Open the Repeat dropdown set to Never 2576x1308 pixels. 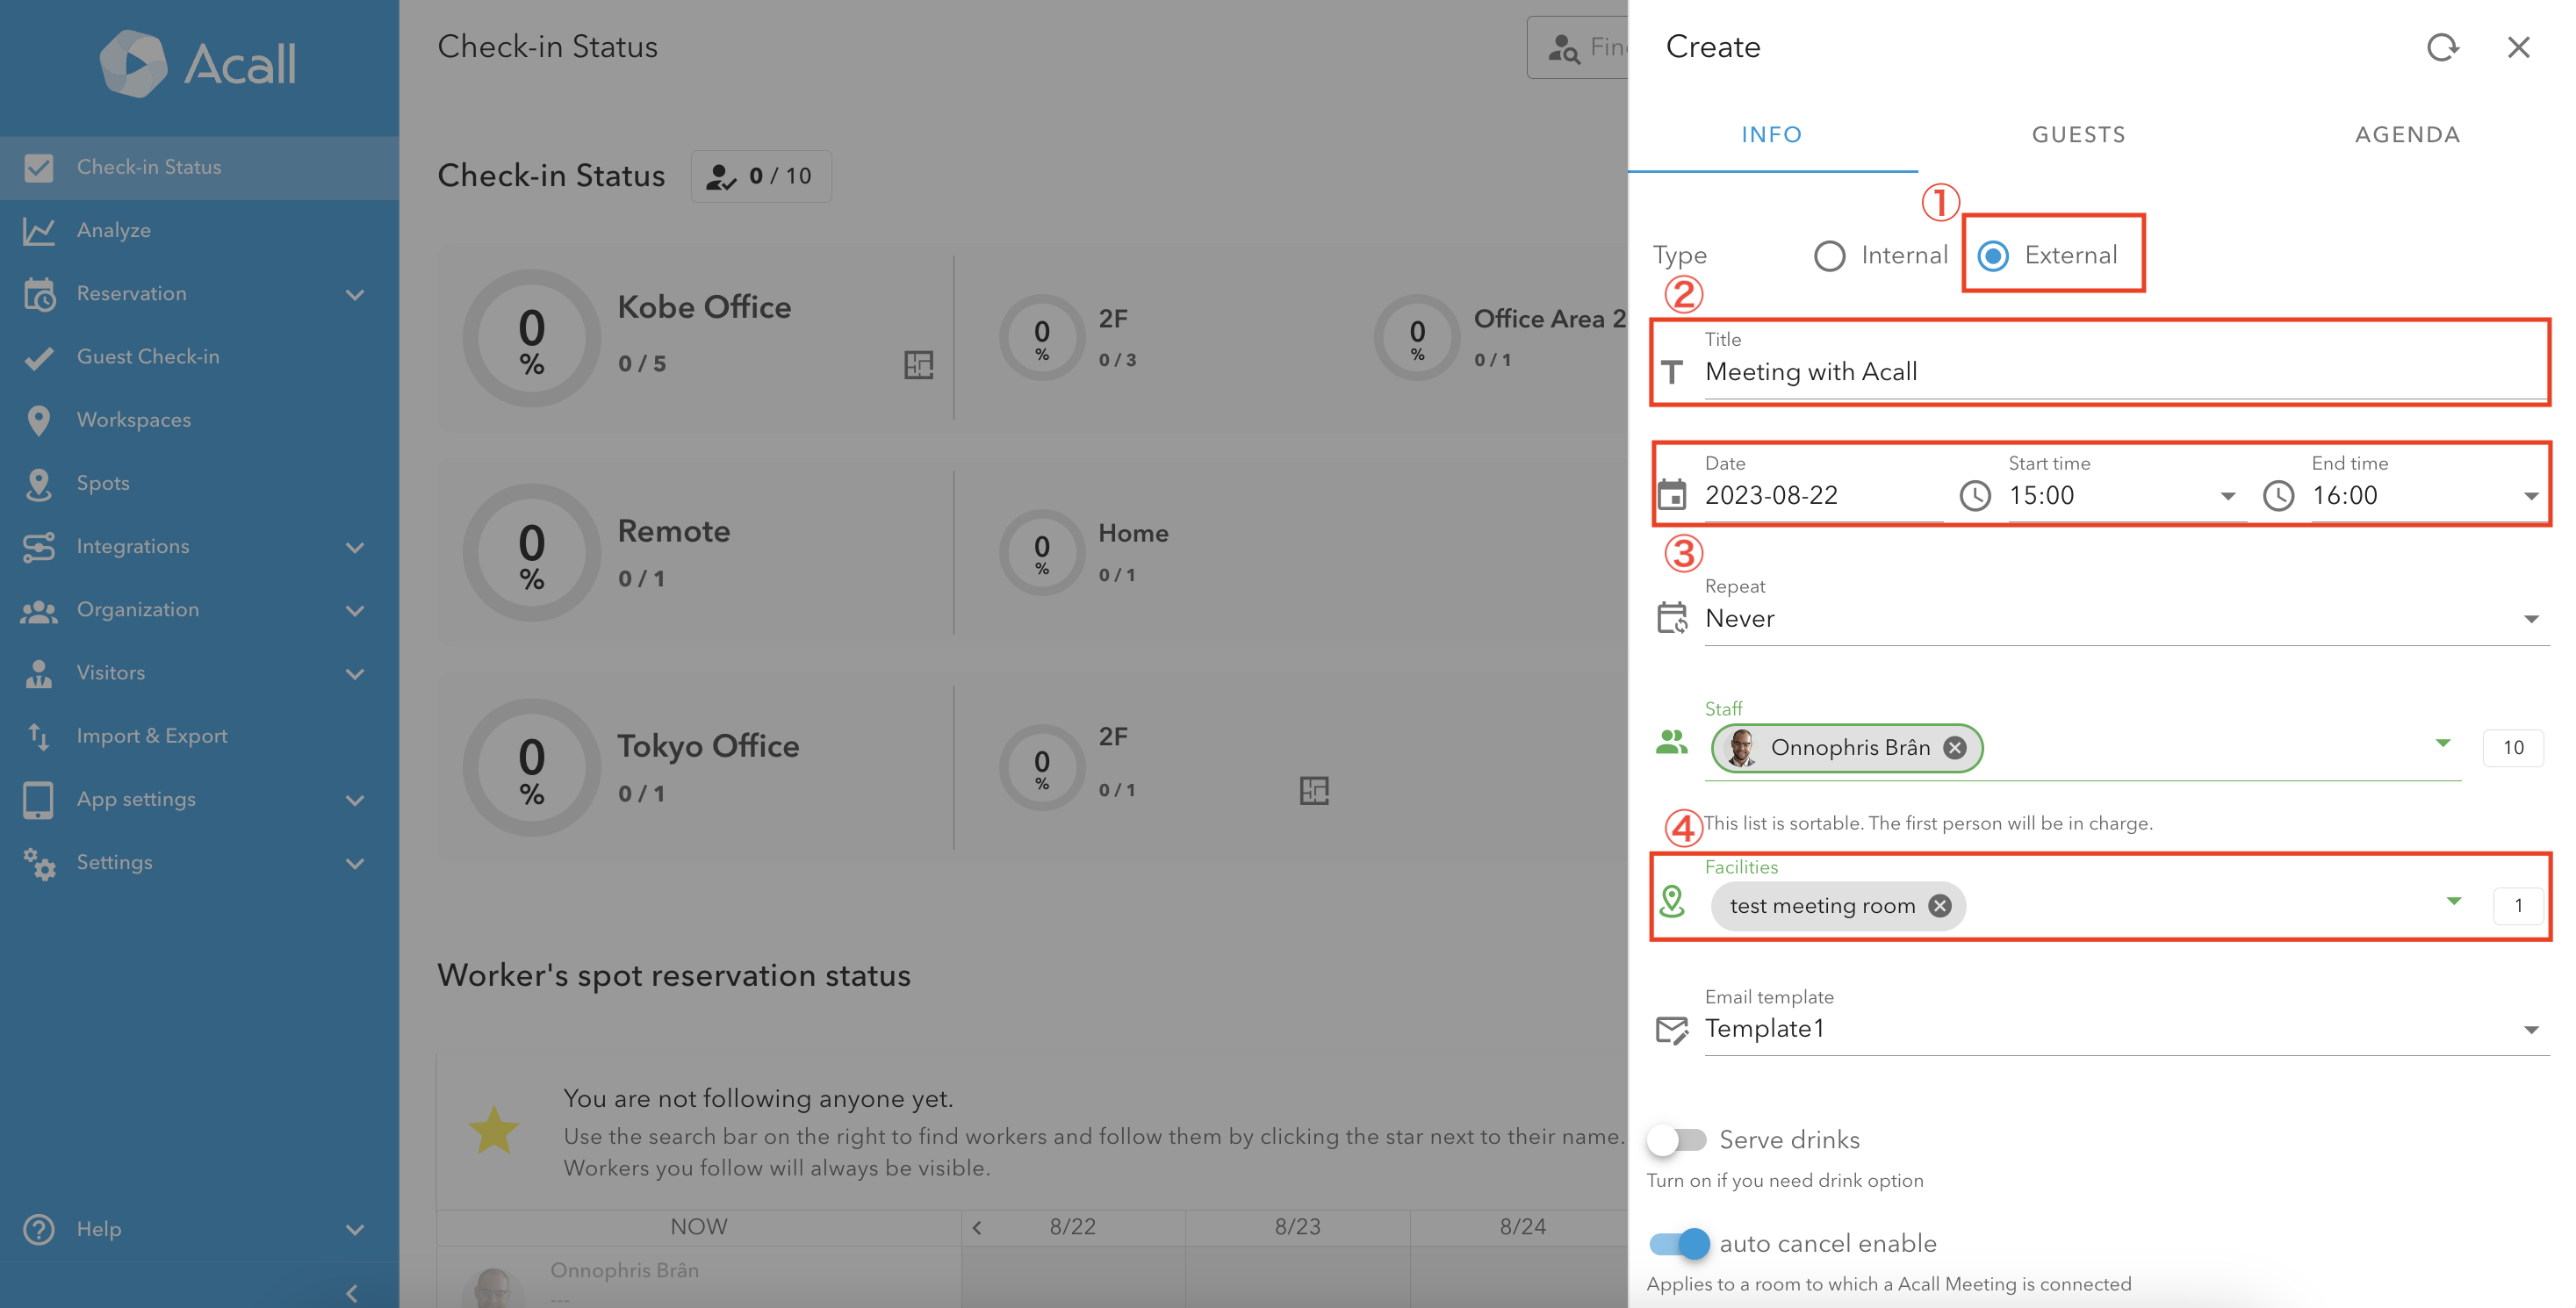click(2531, 618)
